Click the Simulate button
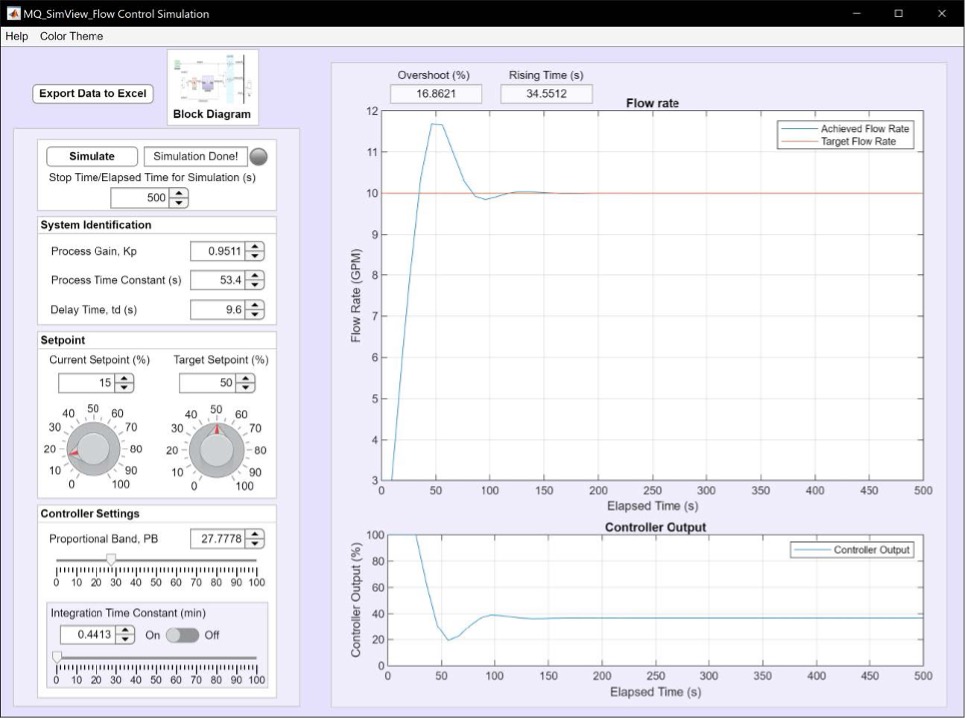This screenshot has height=721, width=967. point(91,157)
